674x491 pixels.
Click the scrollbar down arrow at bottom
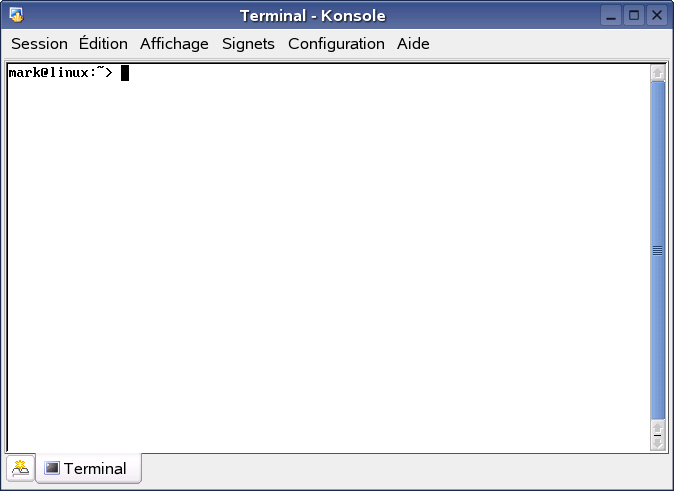point(658,443)
